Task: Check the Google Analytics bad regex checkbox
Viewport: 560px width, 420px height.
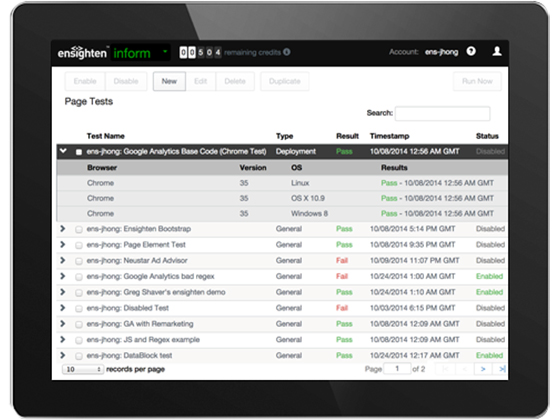Action: click(79, 277)
